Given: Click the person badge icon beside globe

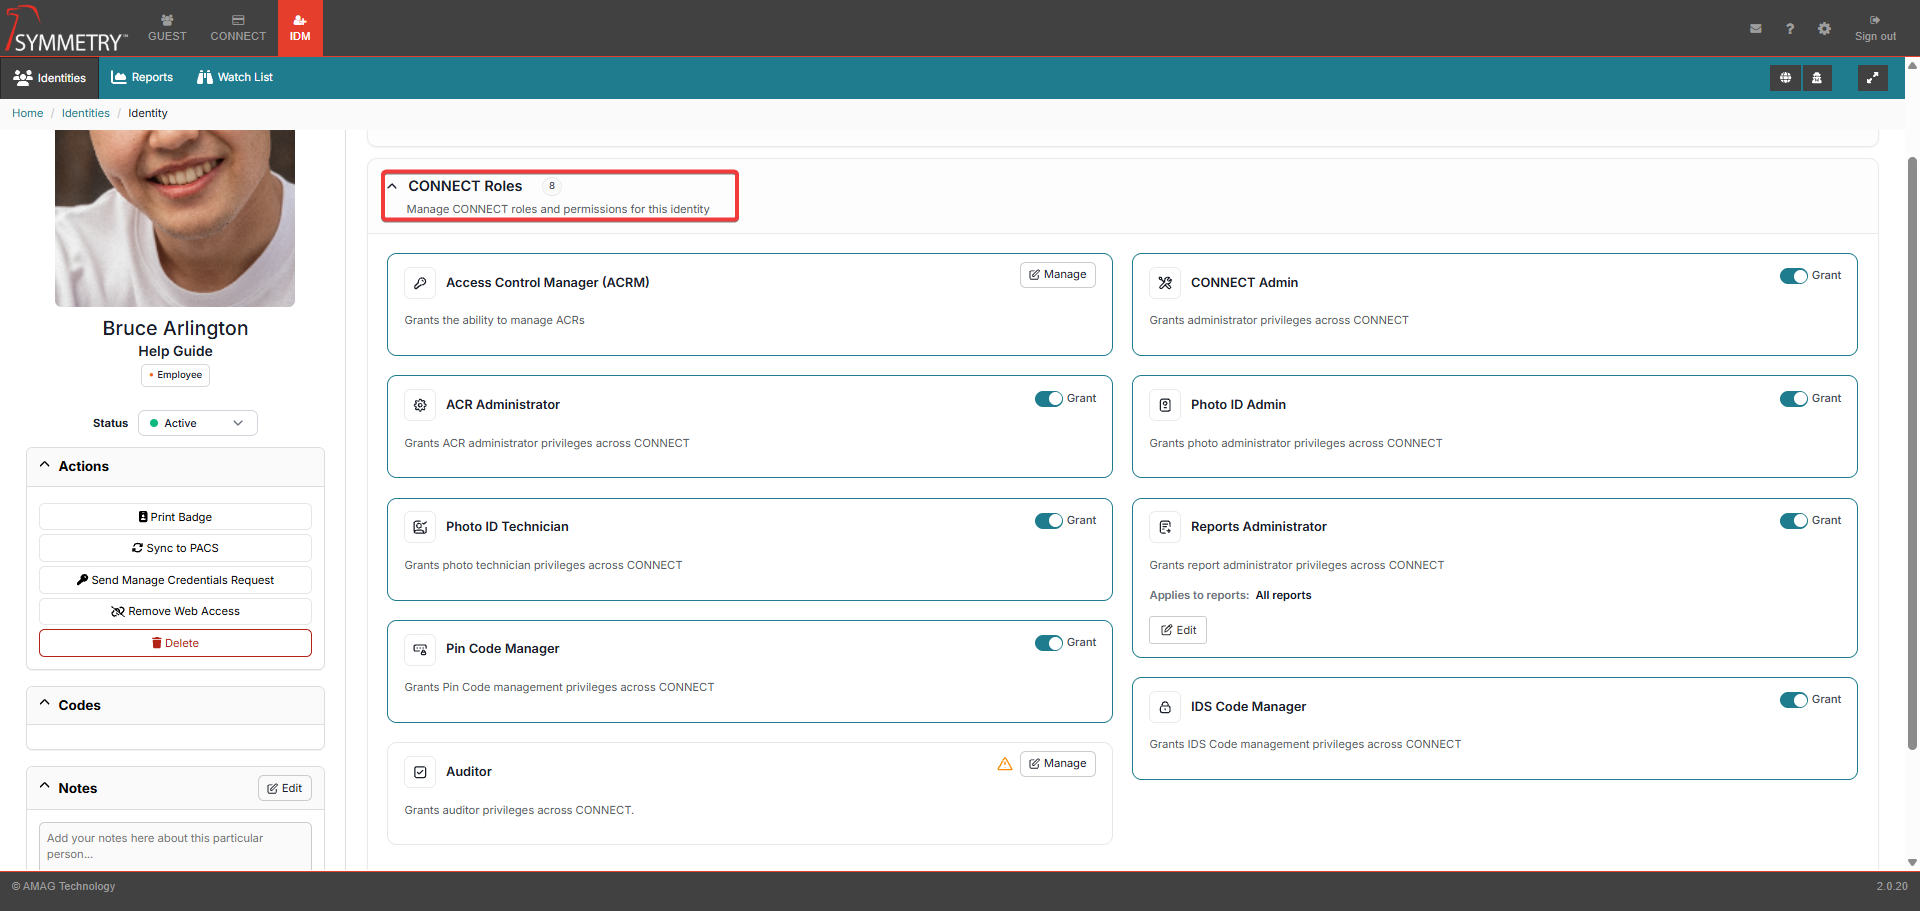Looking at the screenshot, I should pyautogui.click(x=1817, y=78).
